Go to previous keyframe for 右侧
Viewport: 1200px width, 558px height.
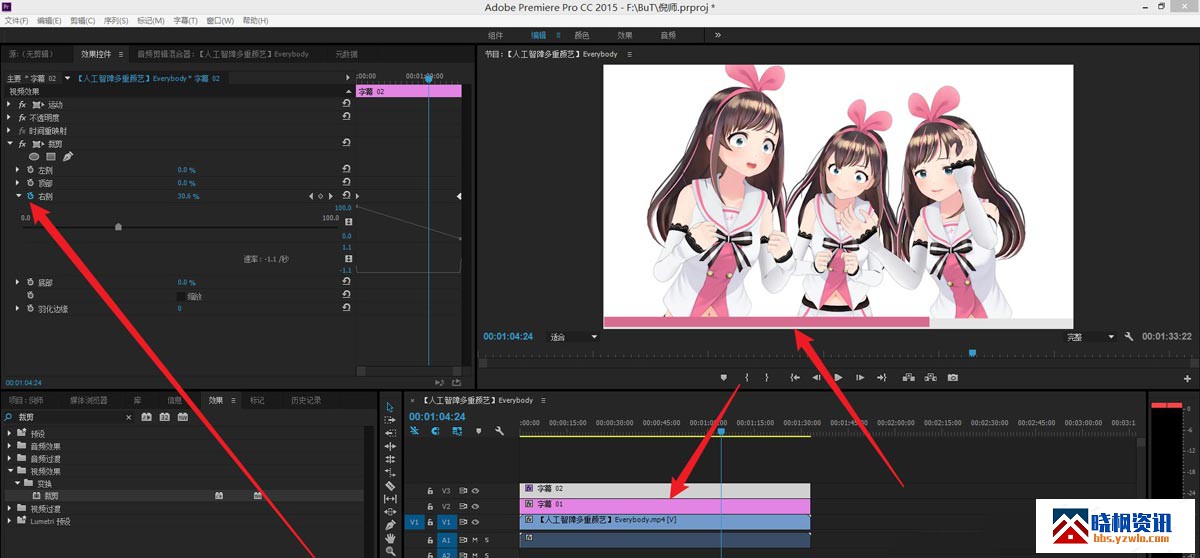[x=310, y=196]
